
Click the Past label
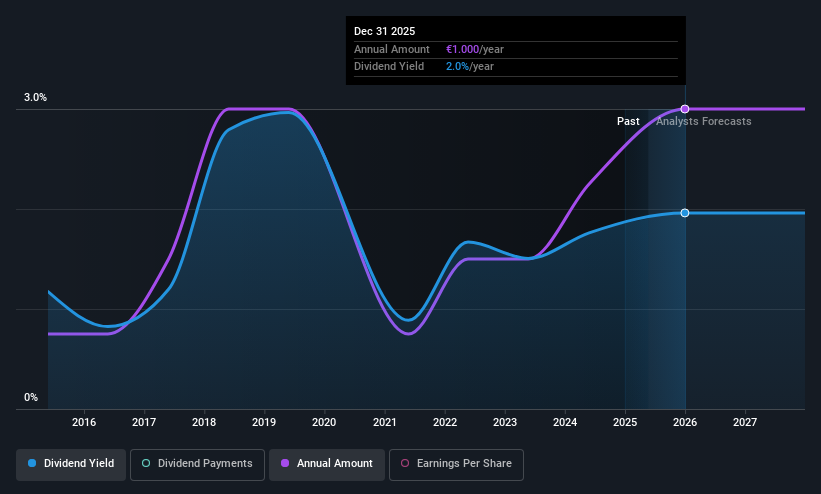click(x=628, y=122)
